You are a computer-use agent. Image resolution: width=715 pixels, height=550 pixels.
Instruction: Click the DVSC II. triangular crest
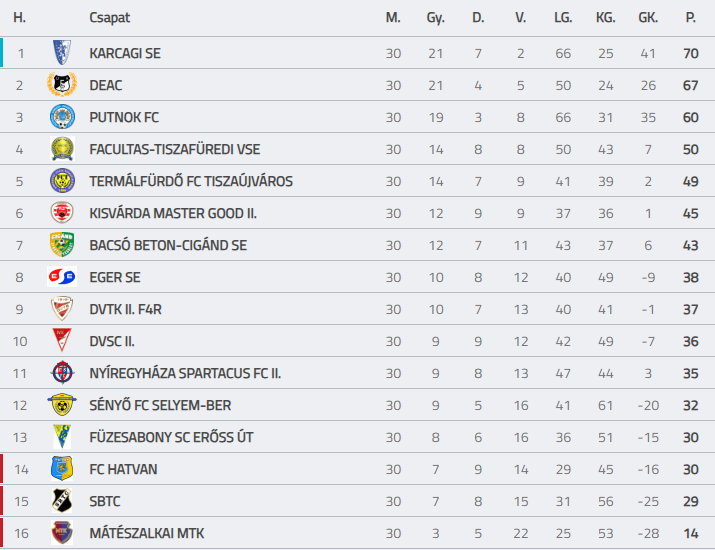click(x=62, y=340)
